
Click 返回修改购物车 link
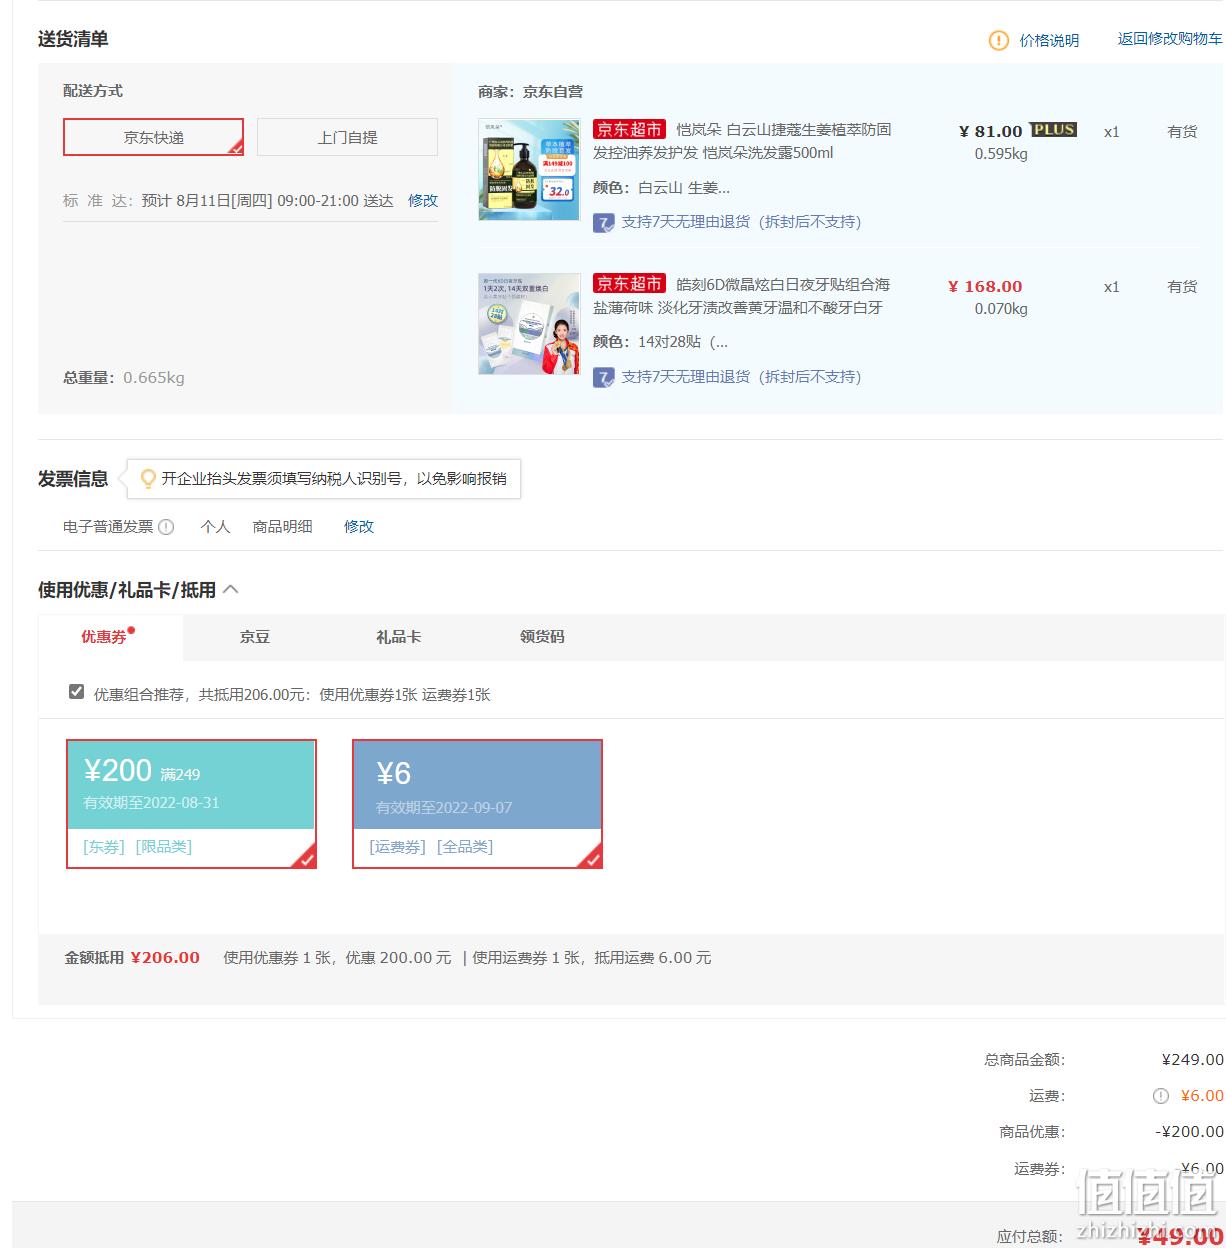pyautogui.click(x=1170, y=39)
